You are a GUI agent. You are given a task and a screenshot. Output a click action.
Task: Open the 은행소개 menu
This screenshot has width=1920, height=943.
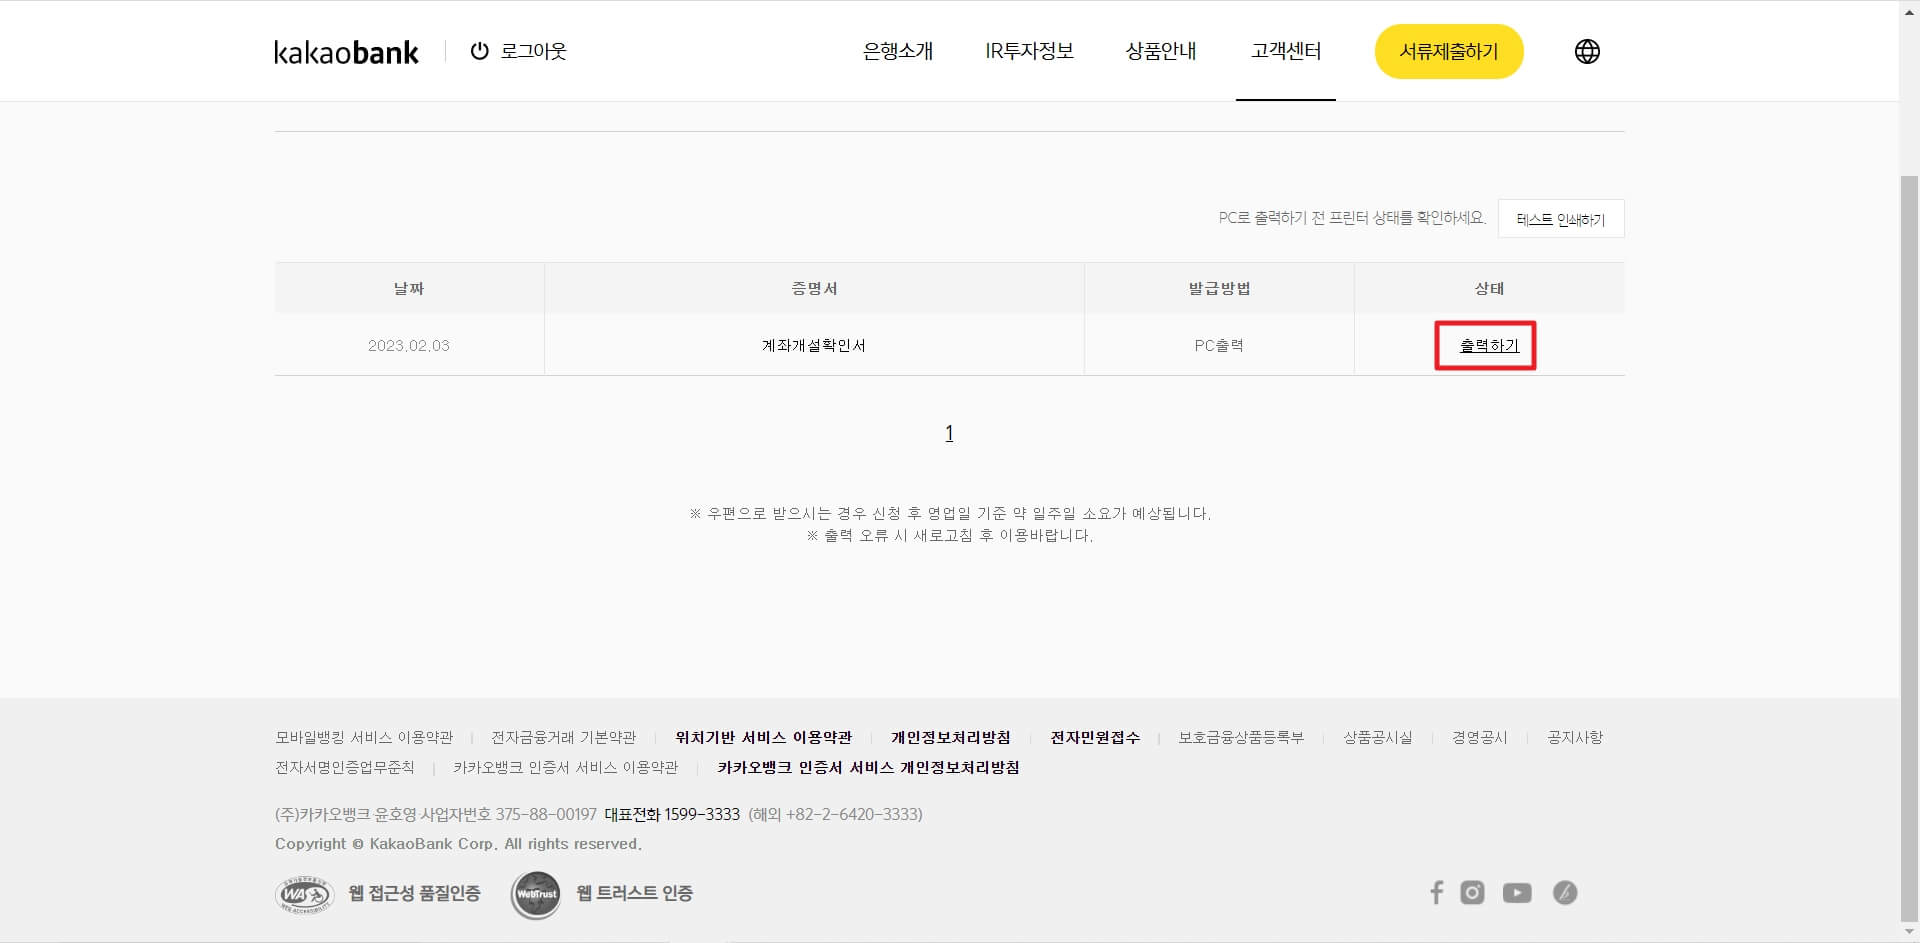(x=897, y=51)
